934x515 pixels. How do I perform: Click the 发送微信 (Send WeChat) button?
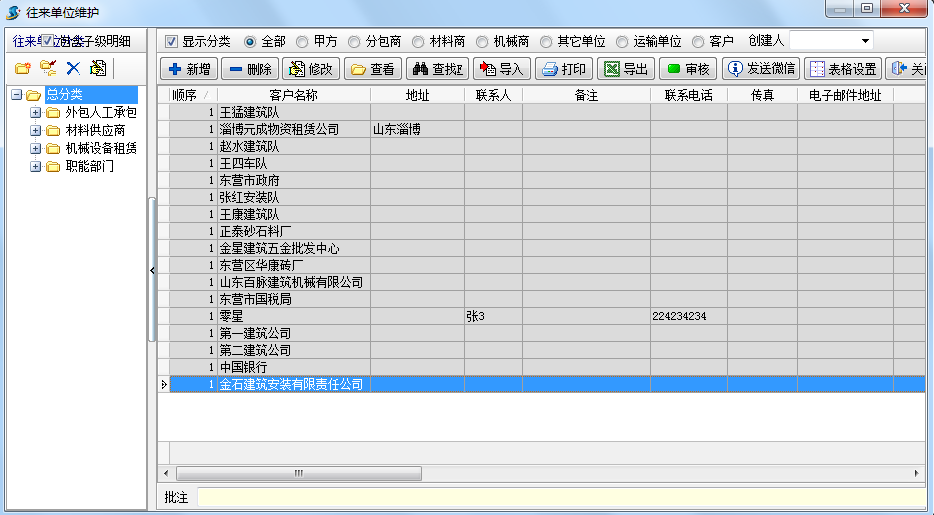pyautogui.click(x=761, y=69)
